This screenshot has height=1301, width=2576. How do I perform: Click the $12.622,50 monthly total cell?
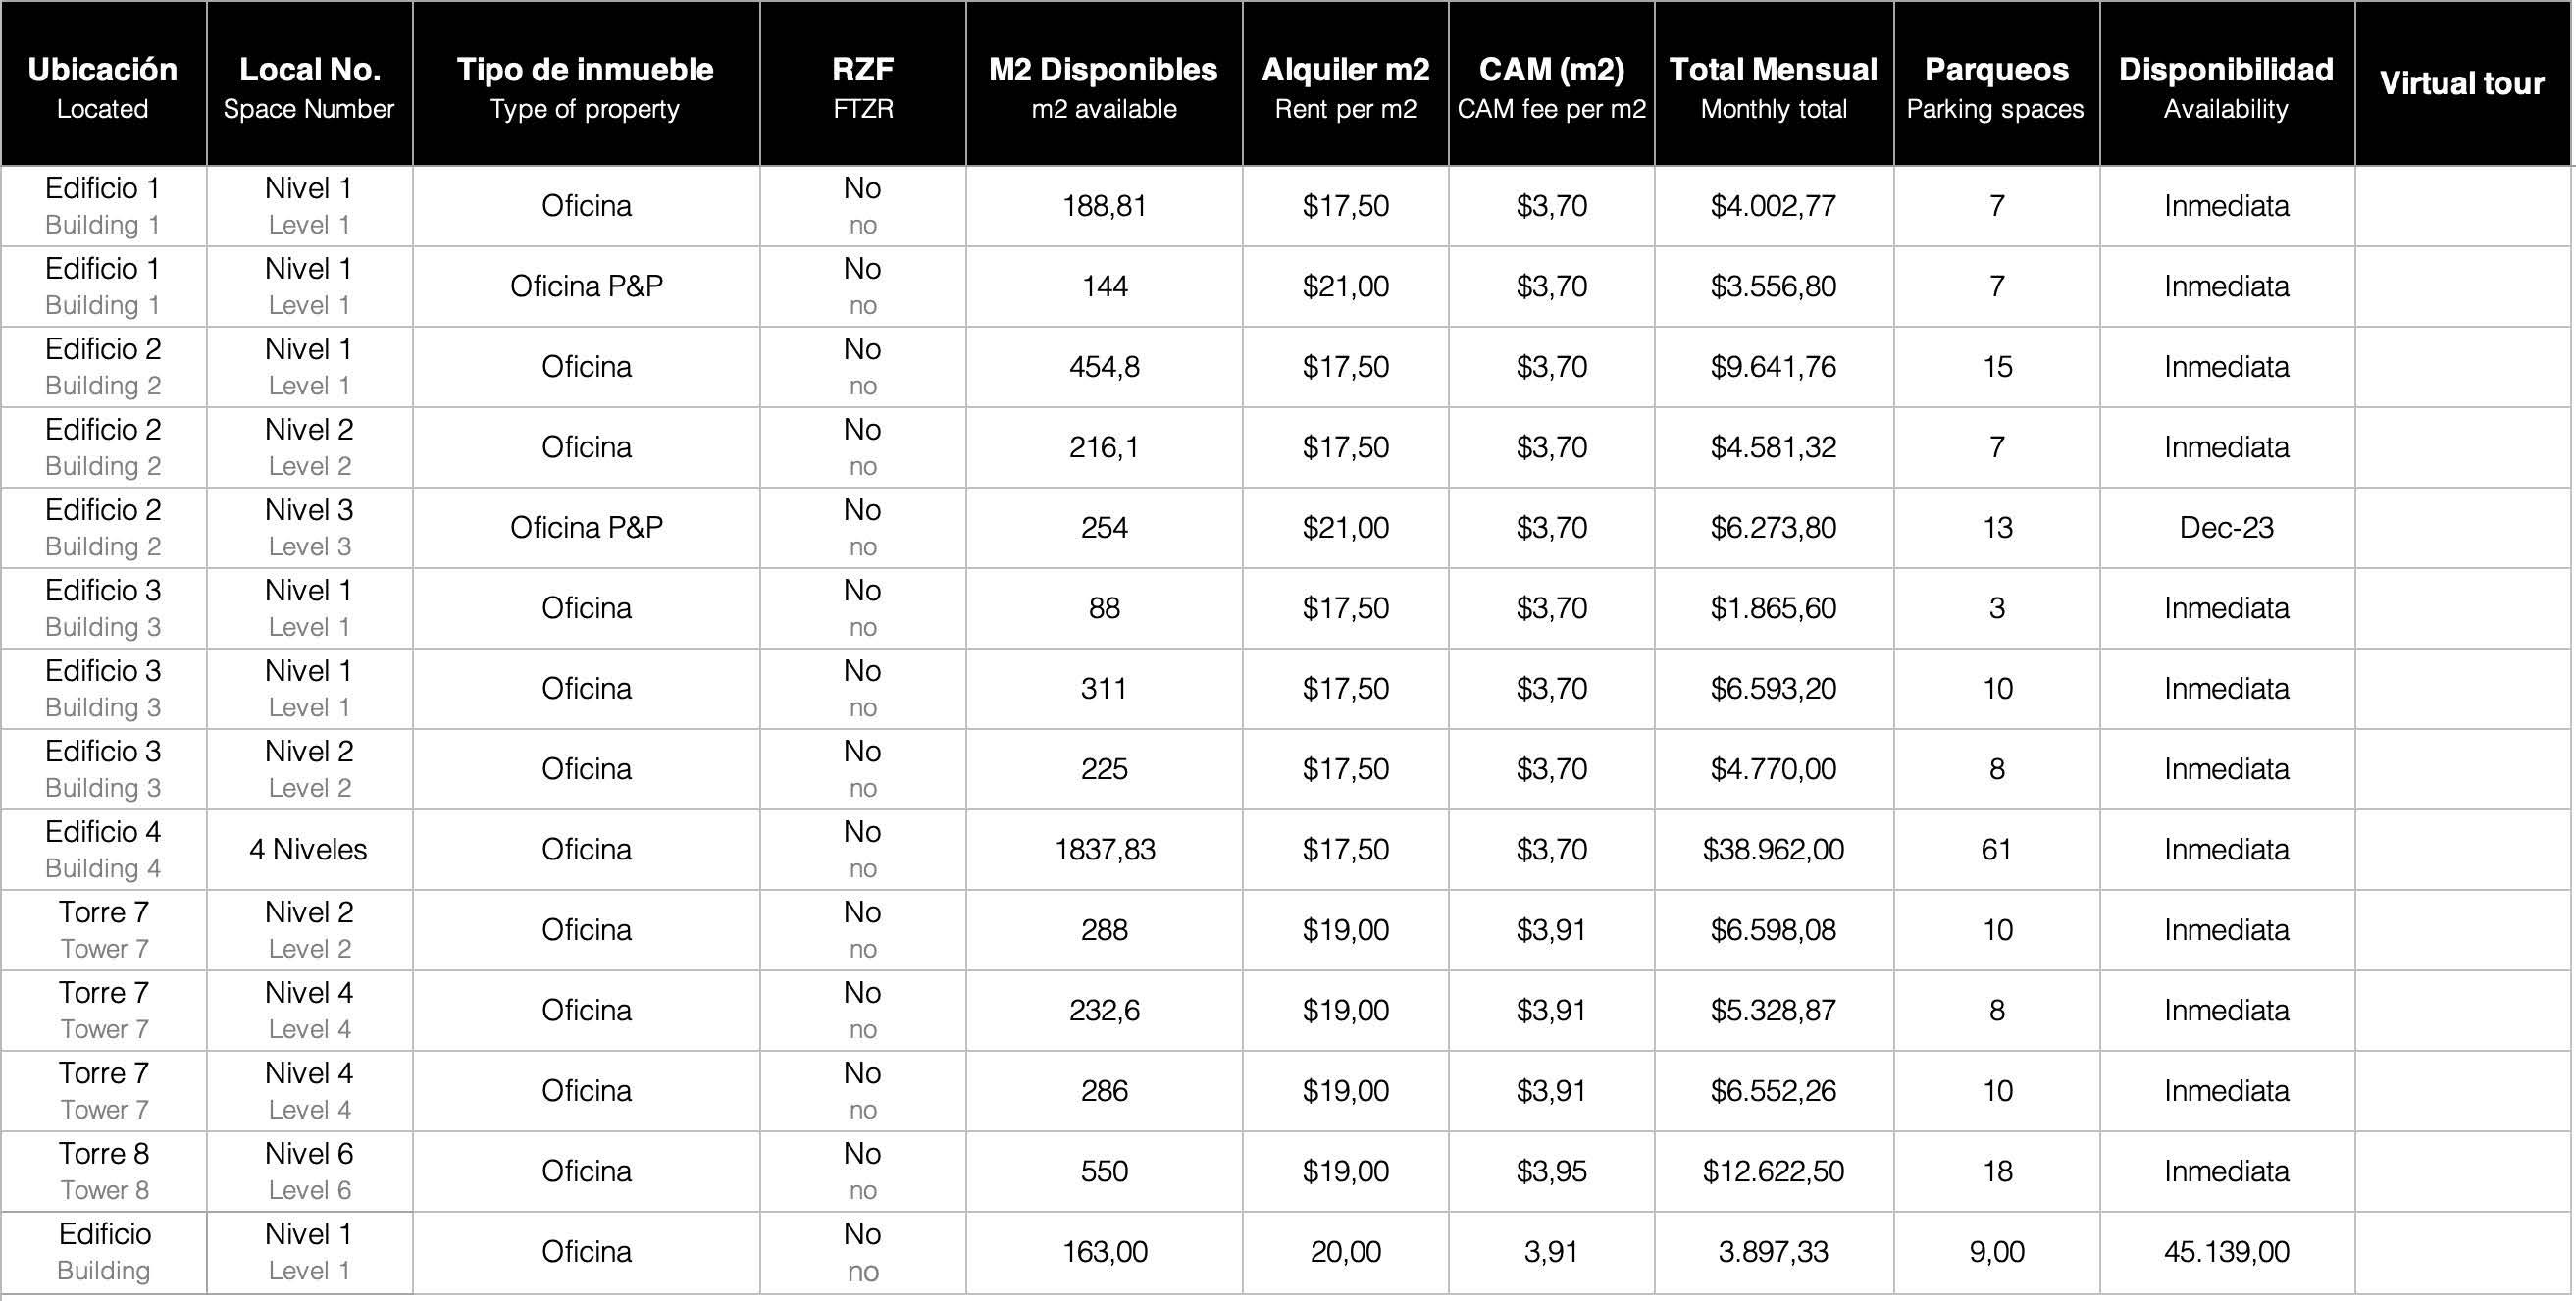tap(1773, 1172)
